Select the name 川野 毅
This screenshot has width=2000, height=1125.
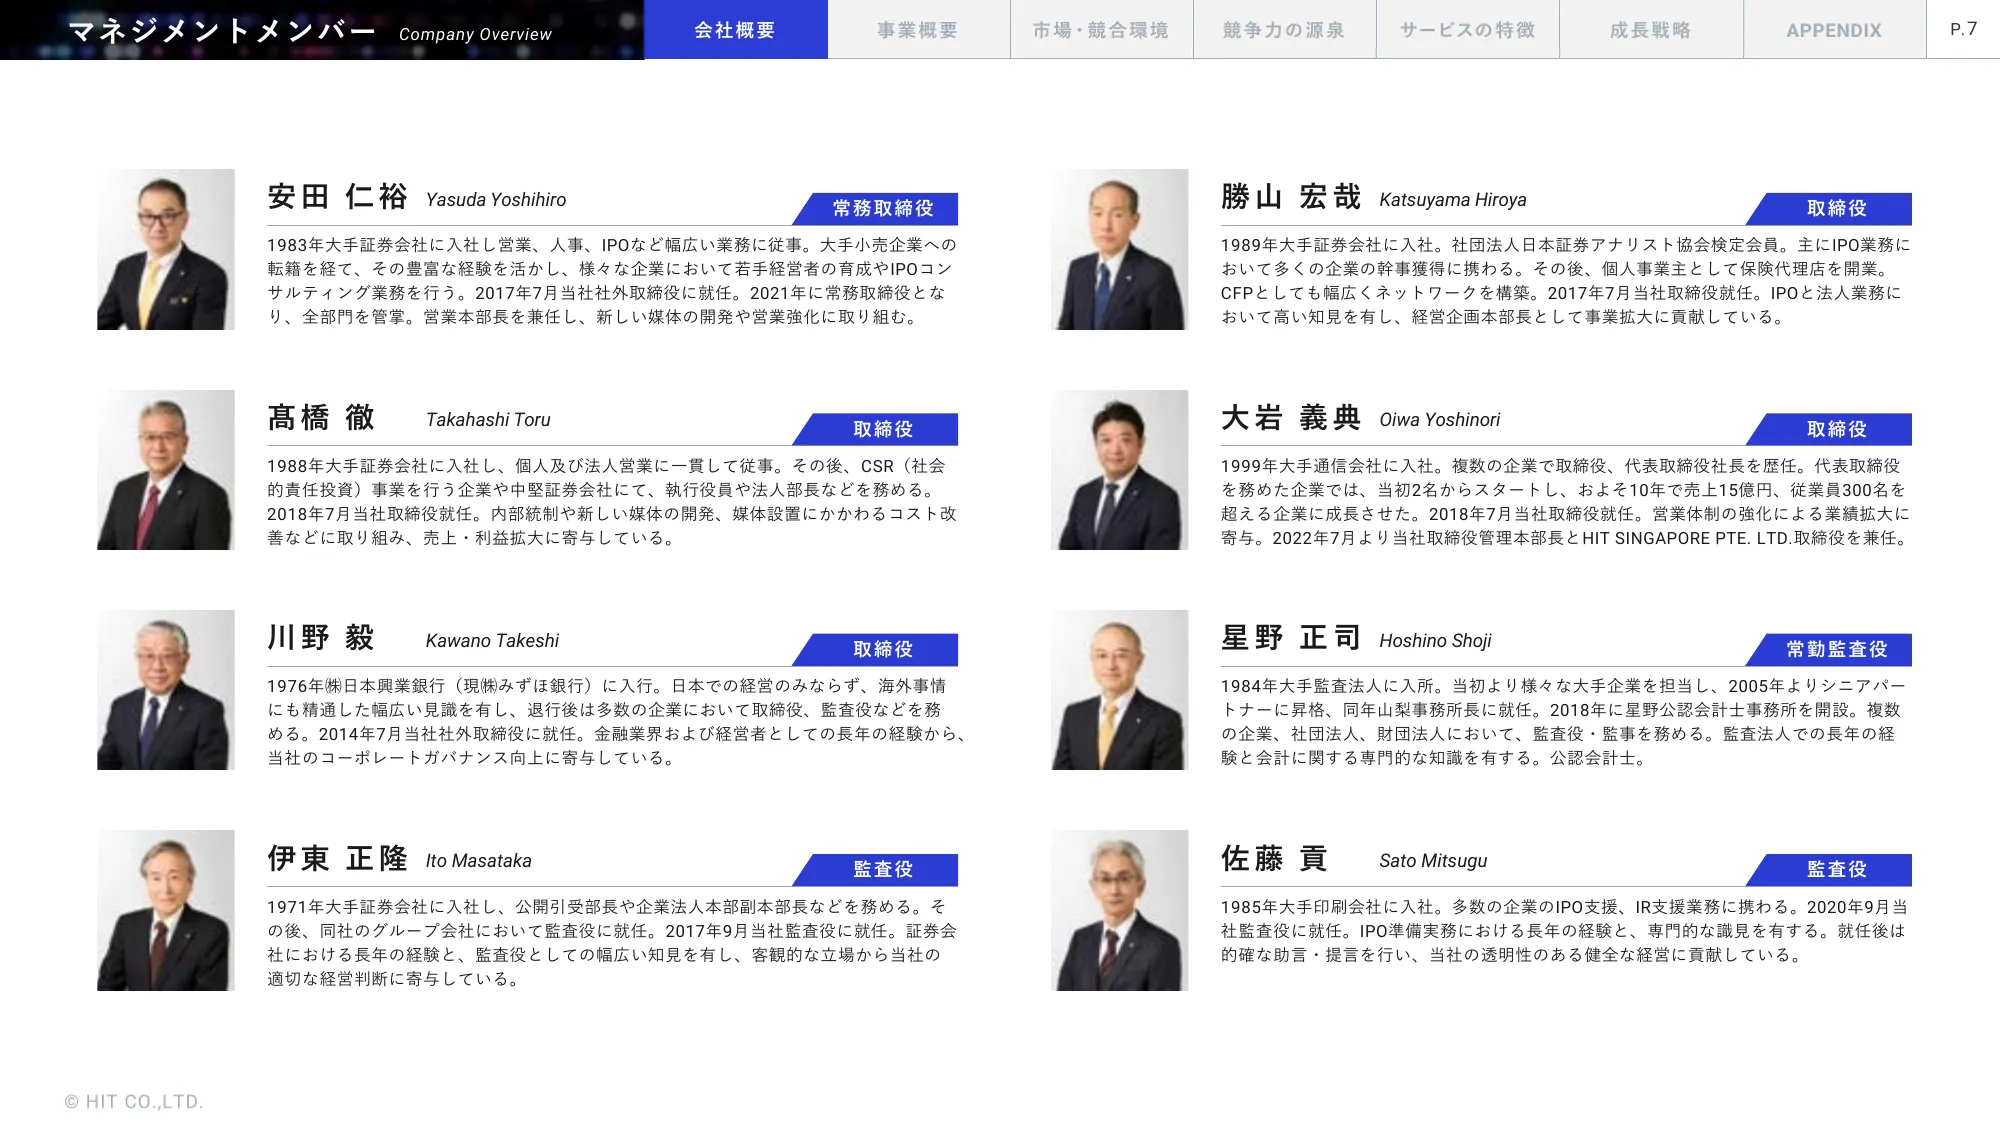[x=320, y=637]
